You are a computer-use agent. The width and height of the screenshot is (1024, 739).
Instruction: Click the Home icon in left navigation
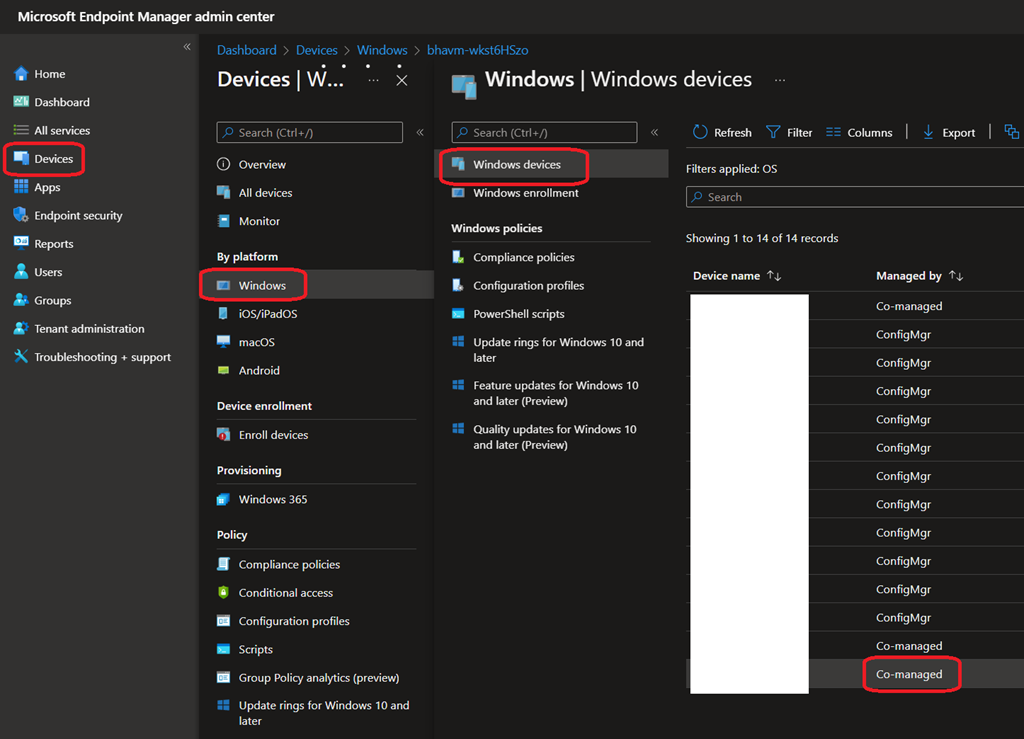(x=21, y=74)
